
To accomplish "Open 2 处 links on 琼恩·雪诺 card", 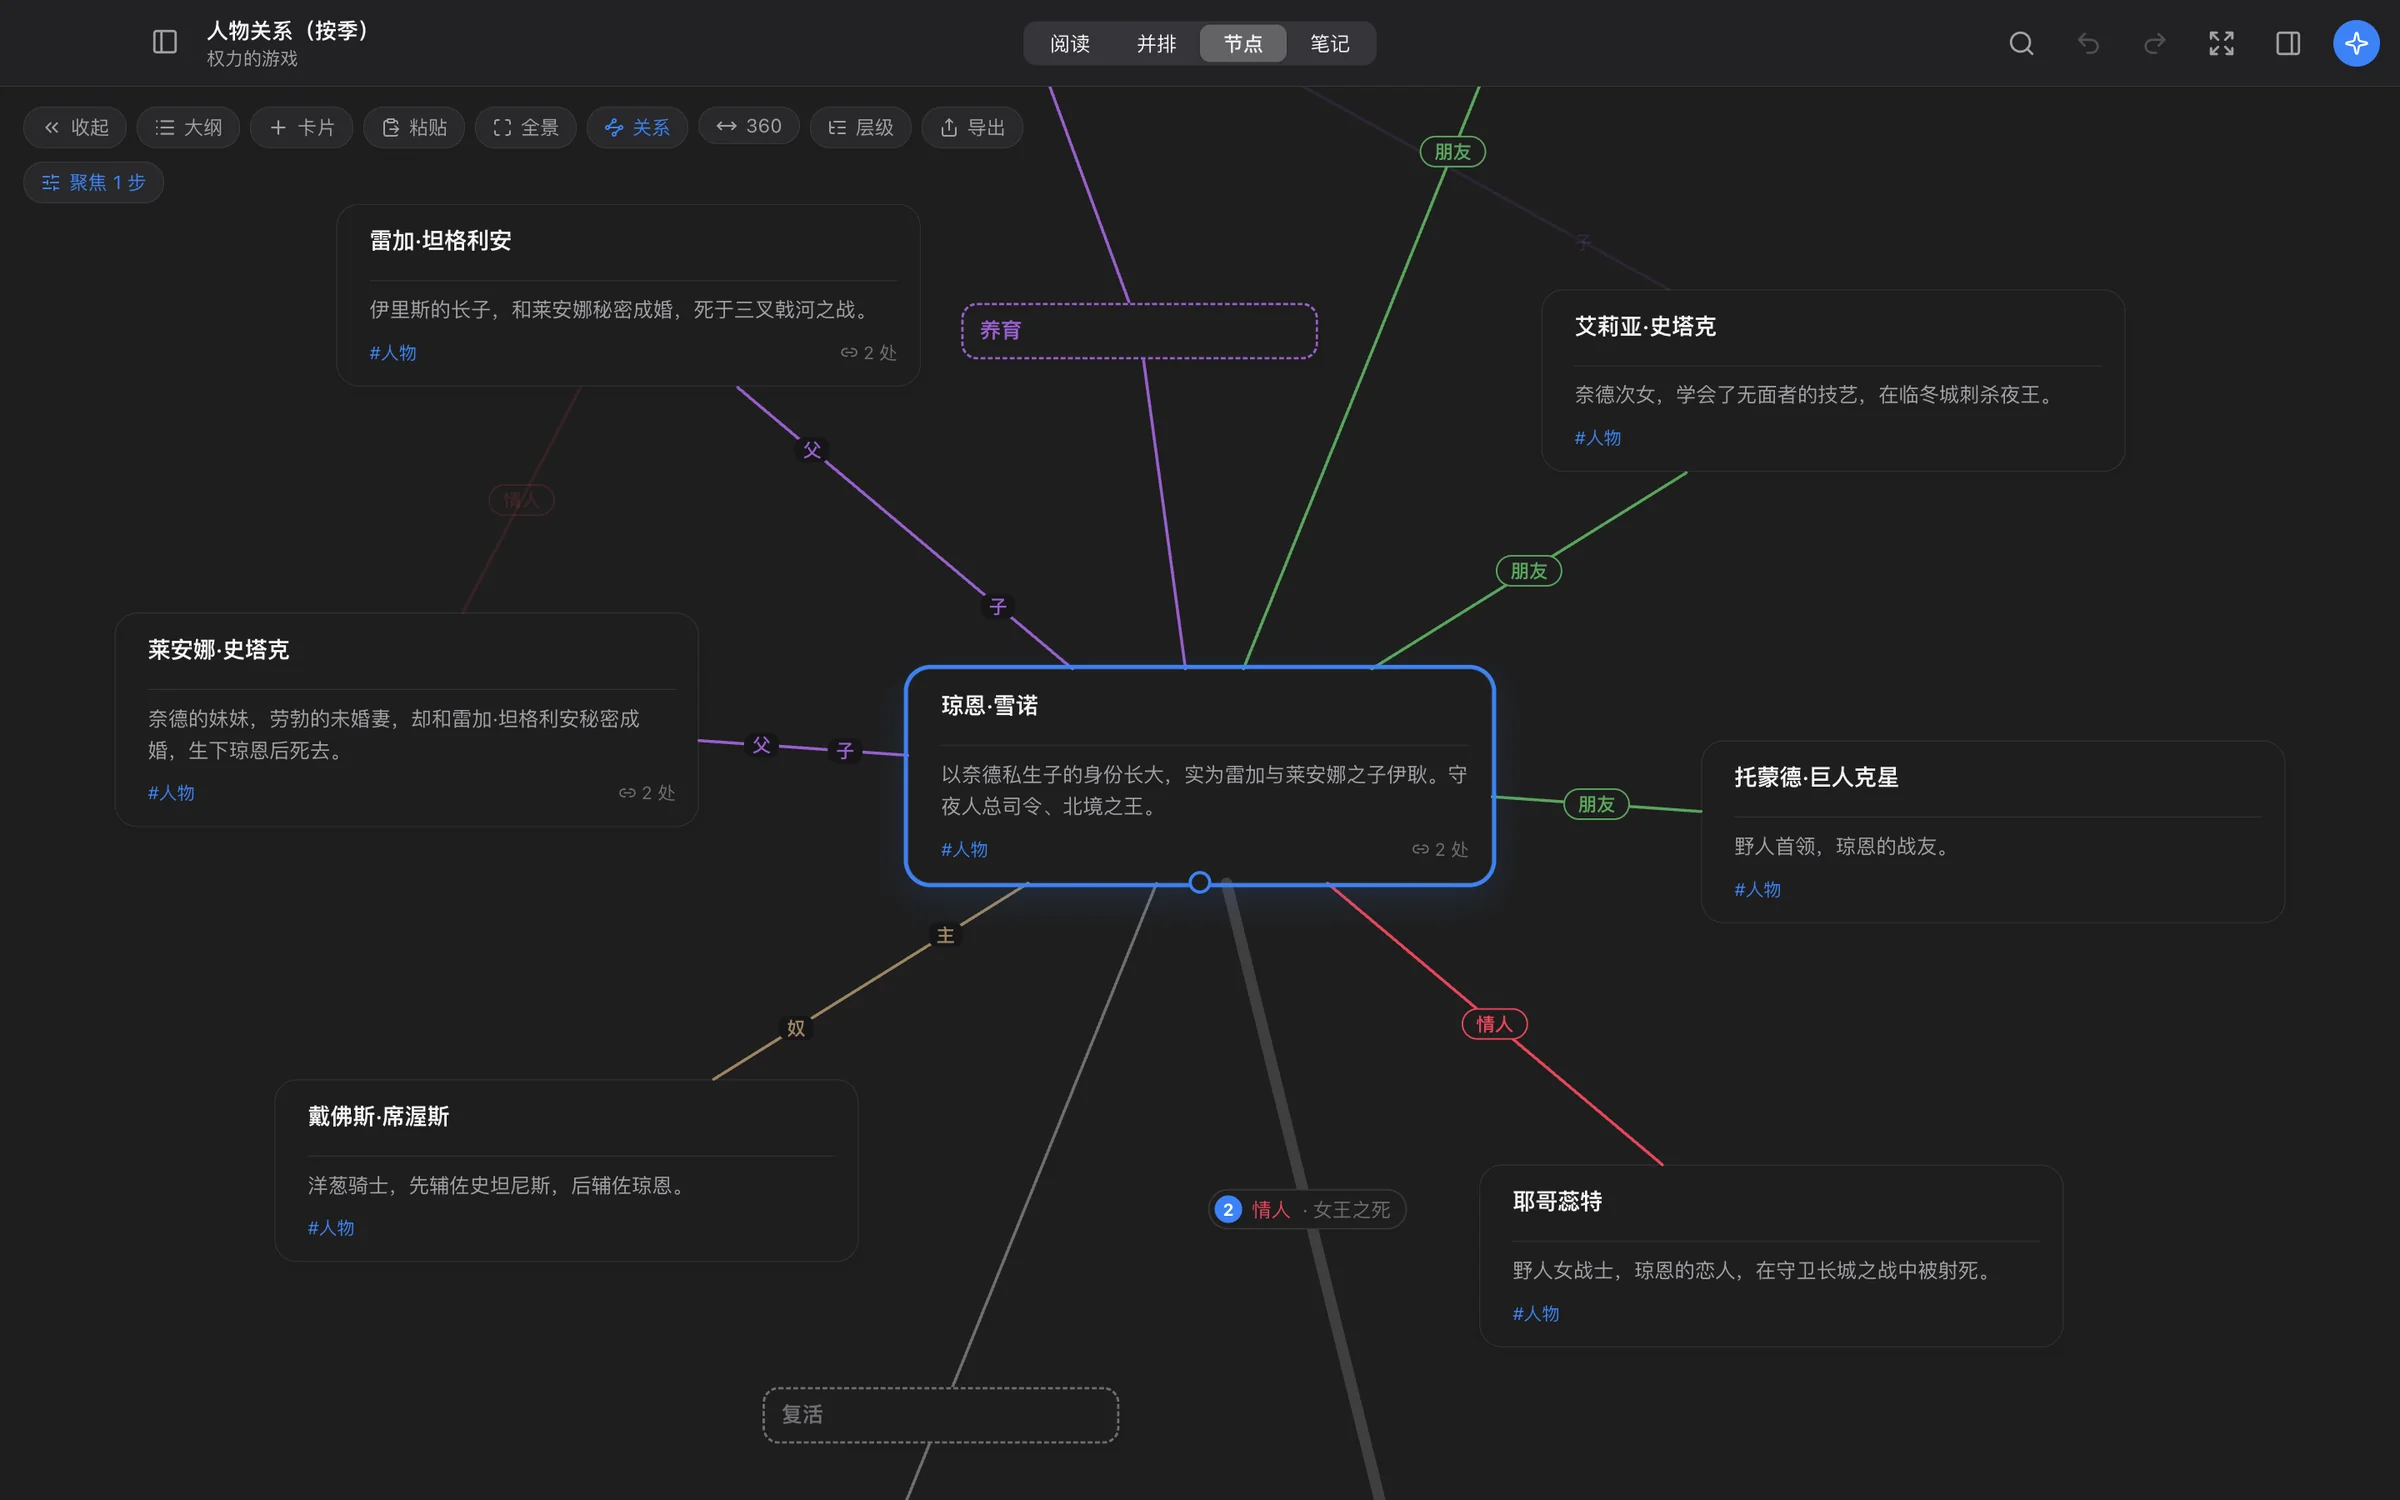I will click(1440, 849).
